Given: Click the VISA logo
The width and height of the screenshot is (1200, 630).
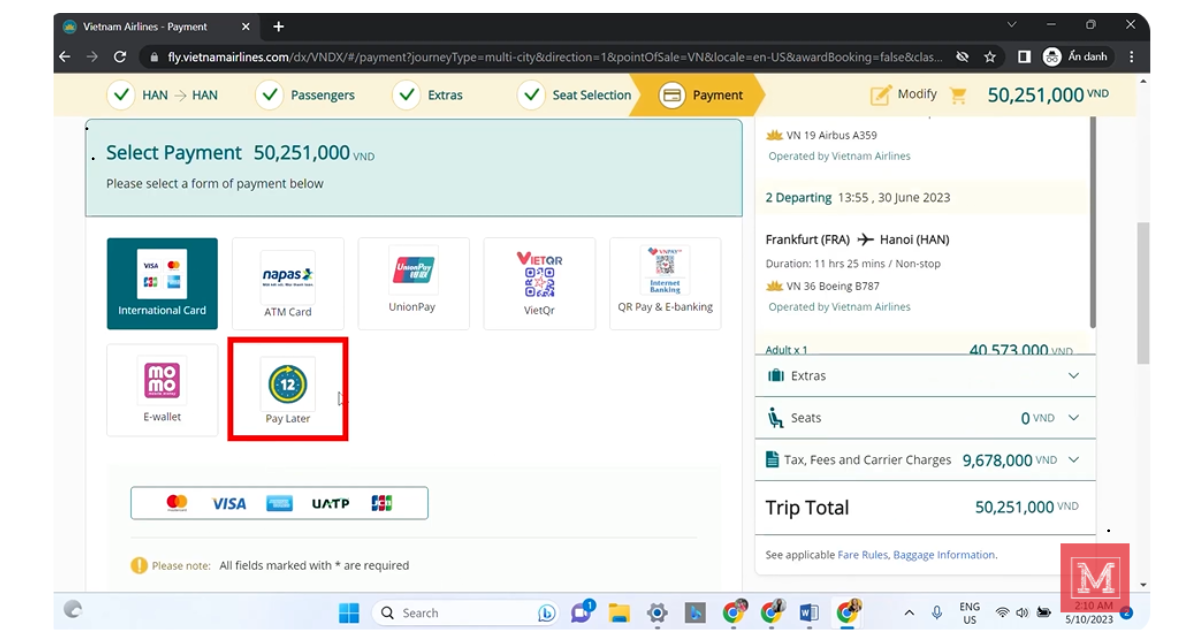Looking at the screenshot, I should (x=228, y=503).
